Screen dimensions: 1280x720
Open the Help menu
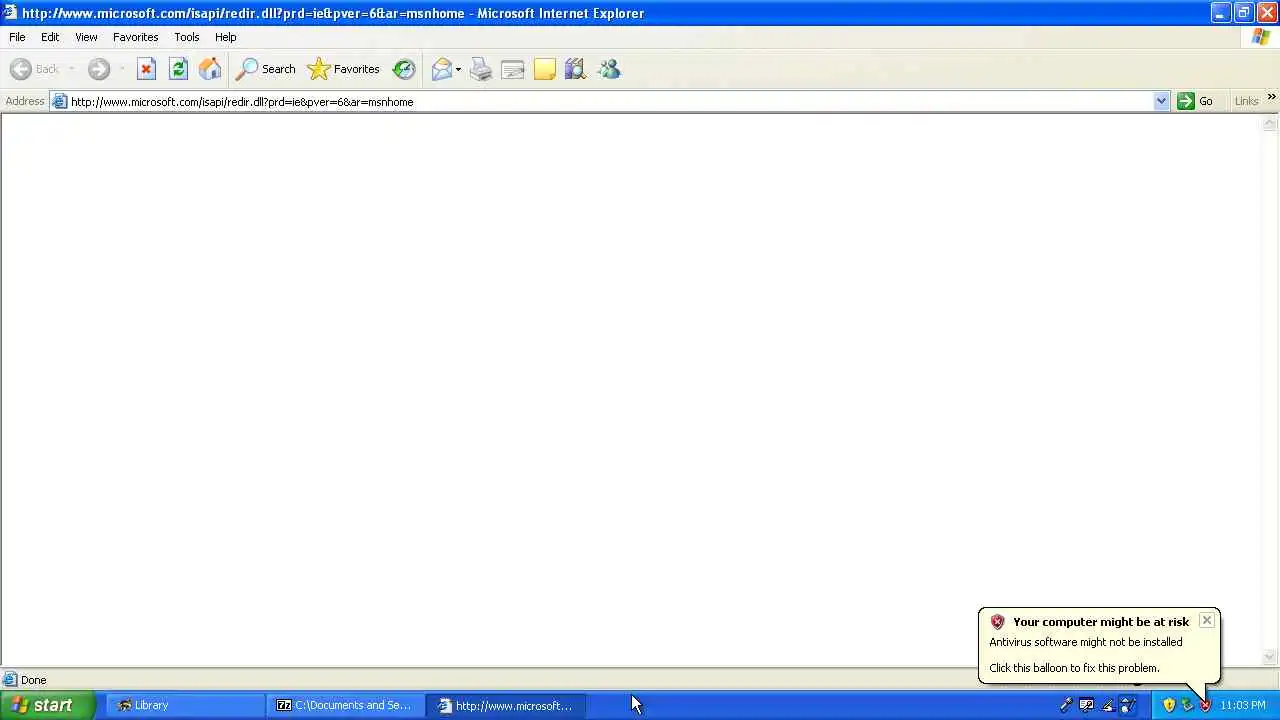226,37
